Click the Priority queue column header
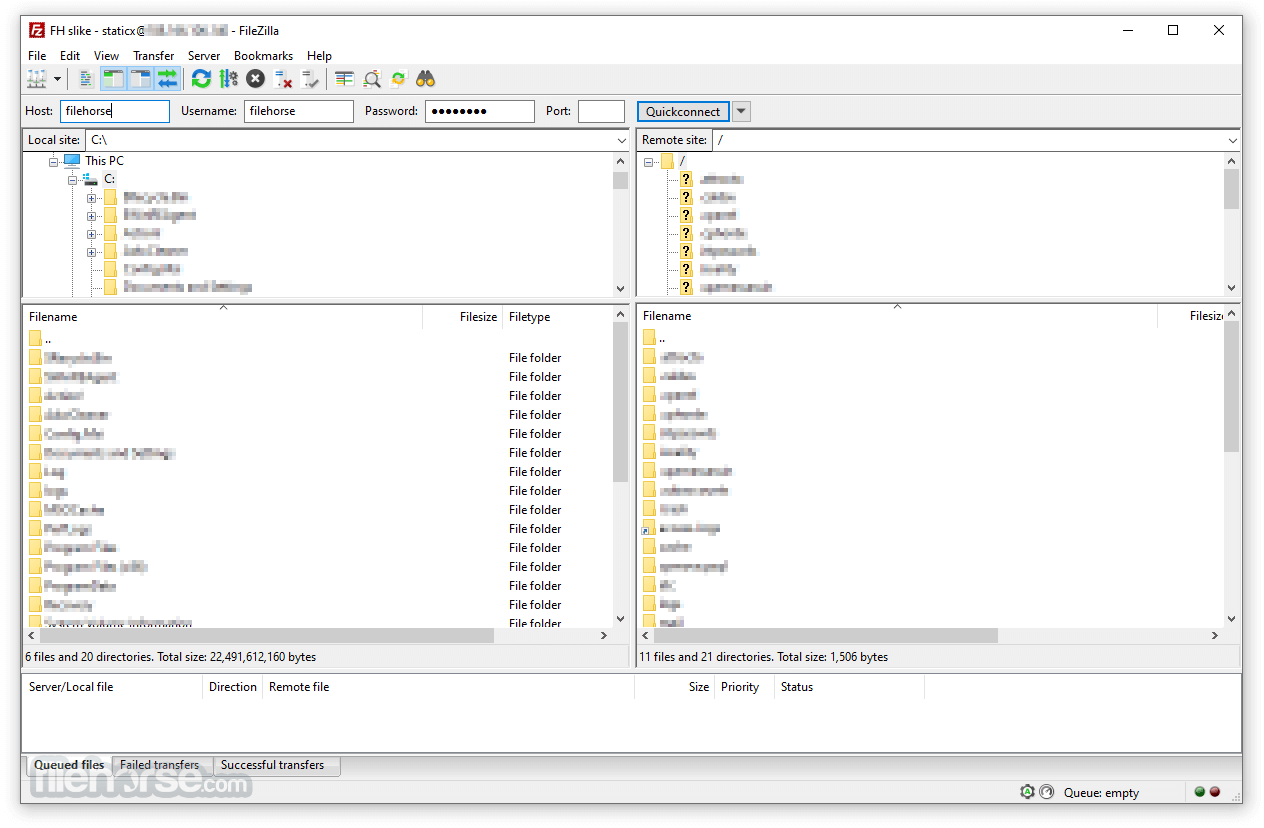The image size is (1264, 828). [744, 687]
